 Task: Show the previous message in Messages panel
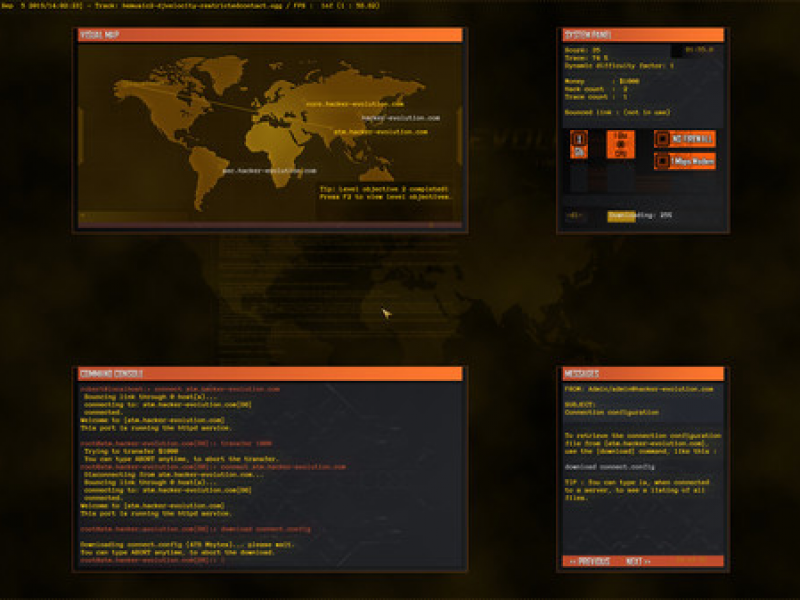pos(589,561)
